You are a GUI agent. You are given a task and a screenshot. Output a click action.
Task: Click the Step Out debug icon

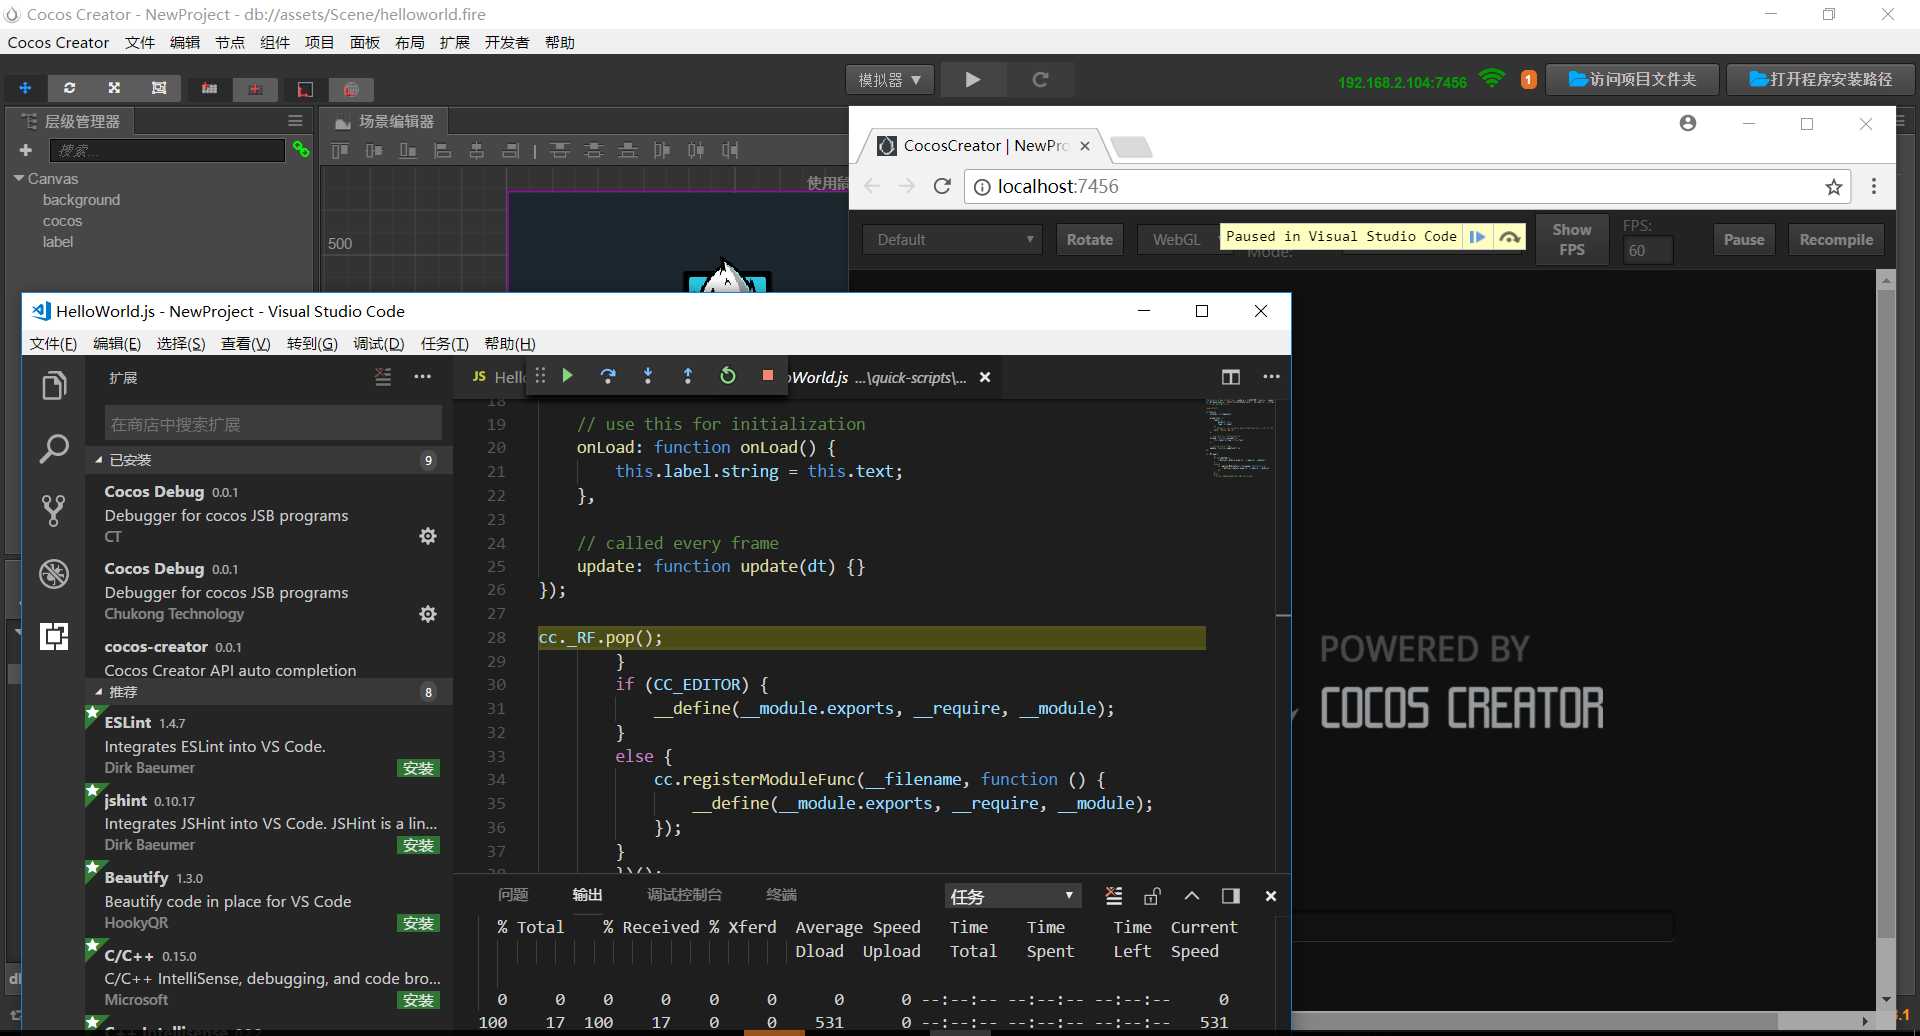688,376
